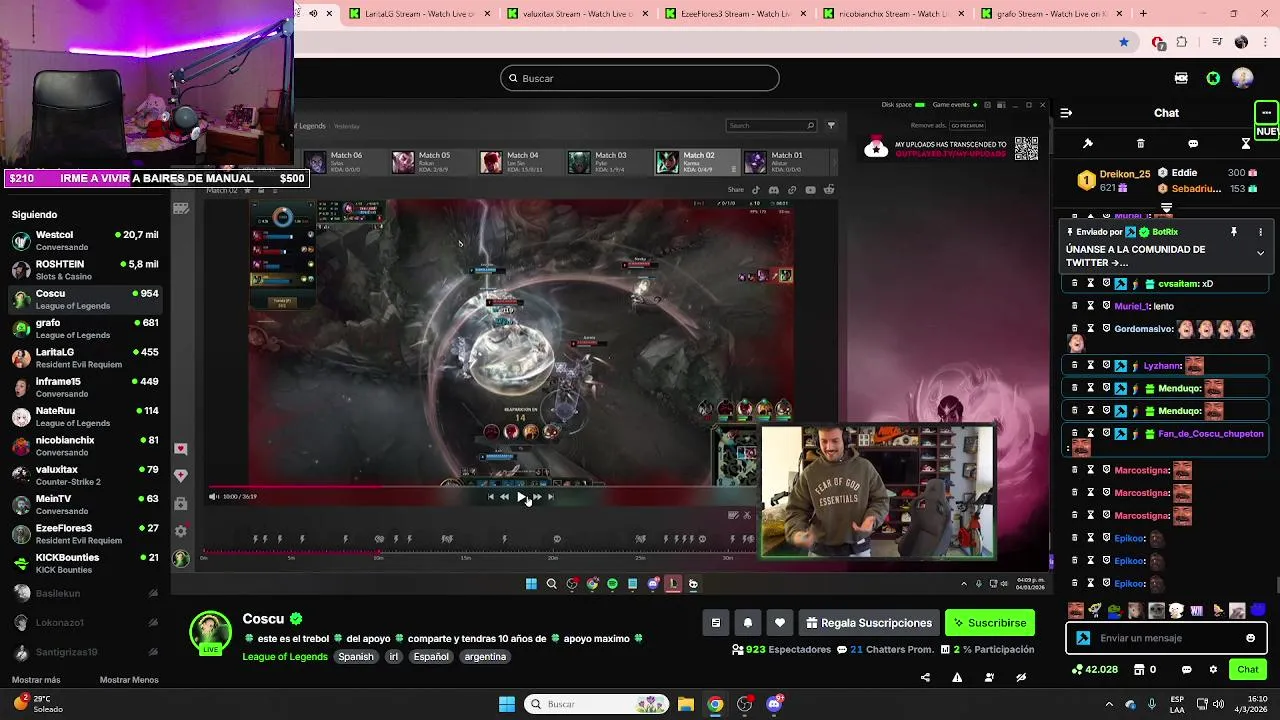Click the user-check icon below the stream
Viewport: 1280px width, 720px height.
point(989,677)
